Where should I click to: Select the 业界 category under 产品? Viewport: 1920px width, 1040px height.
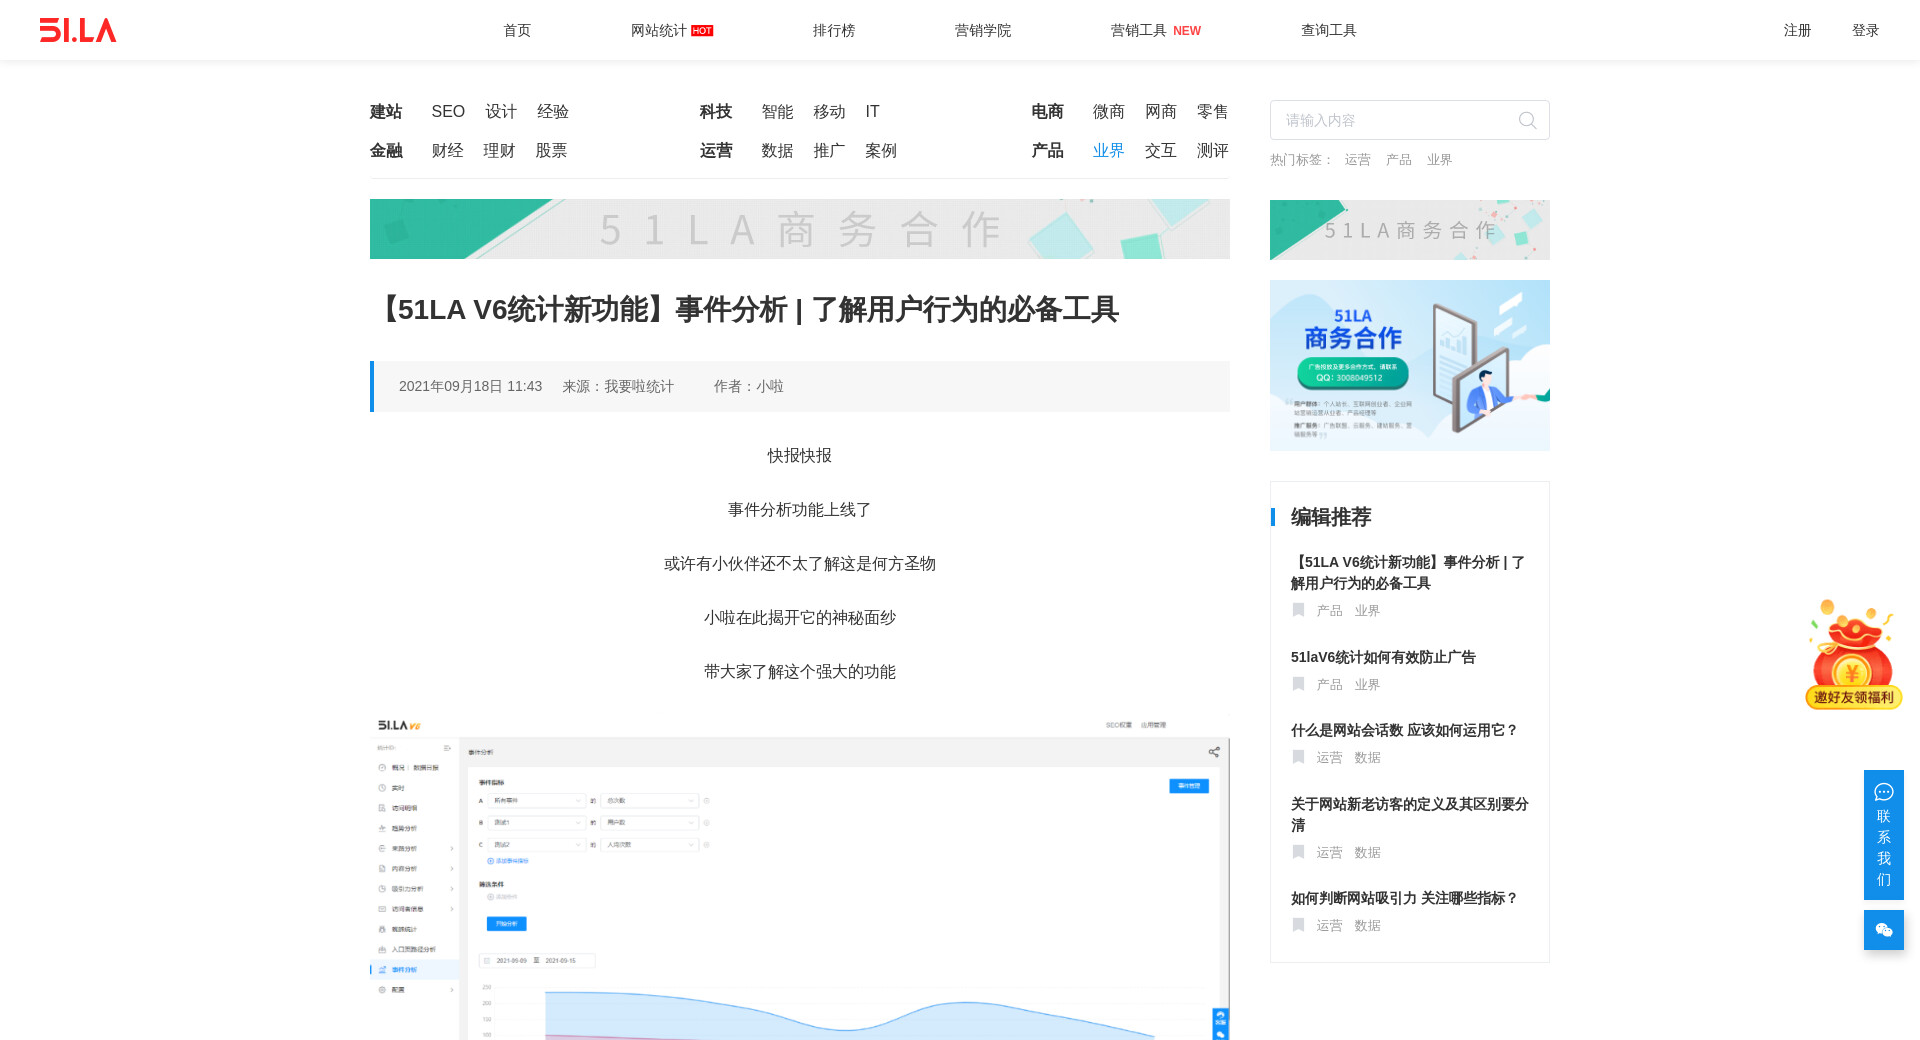click(1108, 151)
